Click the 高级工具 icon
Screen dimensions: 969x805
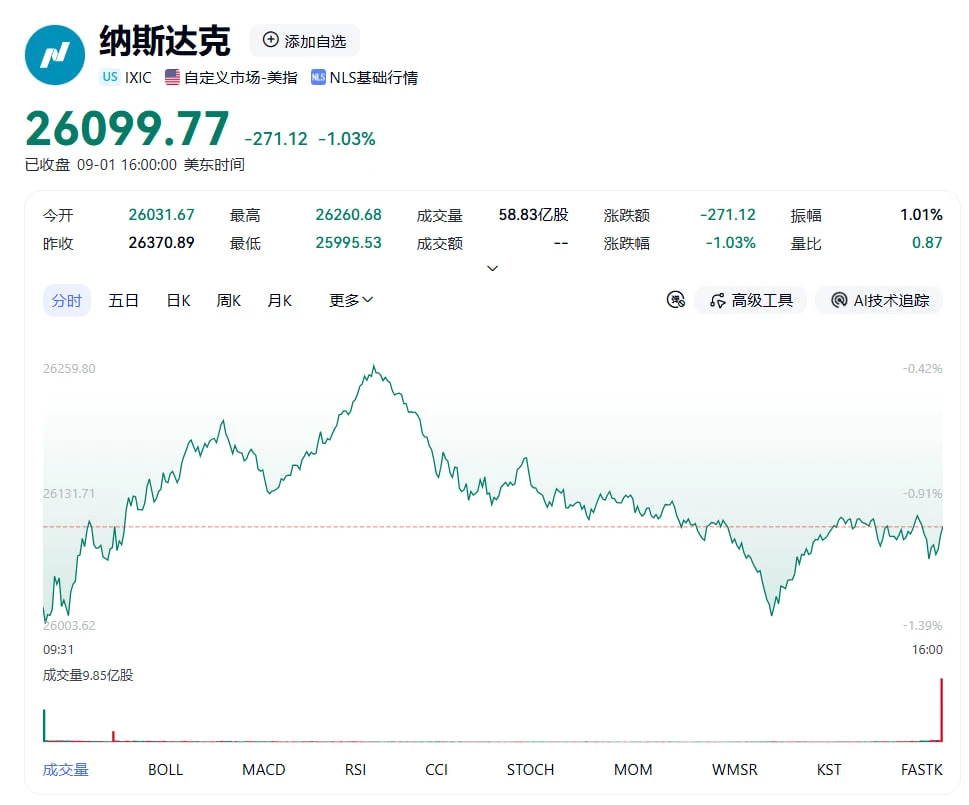point(717,300)
